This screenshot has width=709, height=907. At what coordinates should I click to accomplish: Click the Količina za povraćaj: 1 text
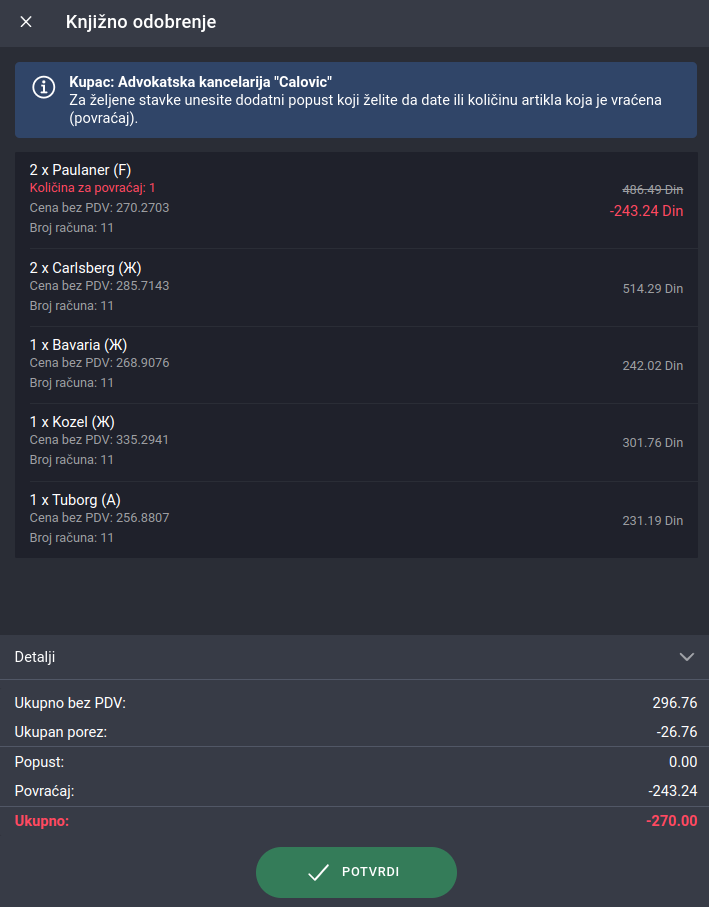coord(93,188)
